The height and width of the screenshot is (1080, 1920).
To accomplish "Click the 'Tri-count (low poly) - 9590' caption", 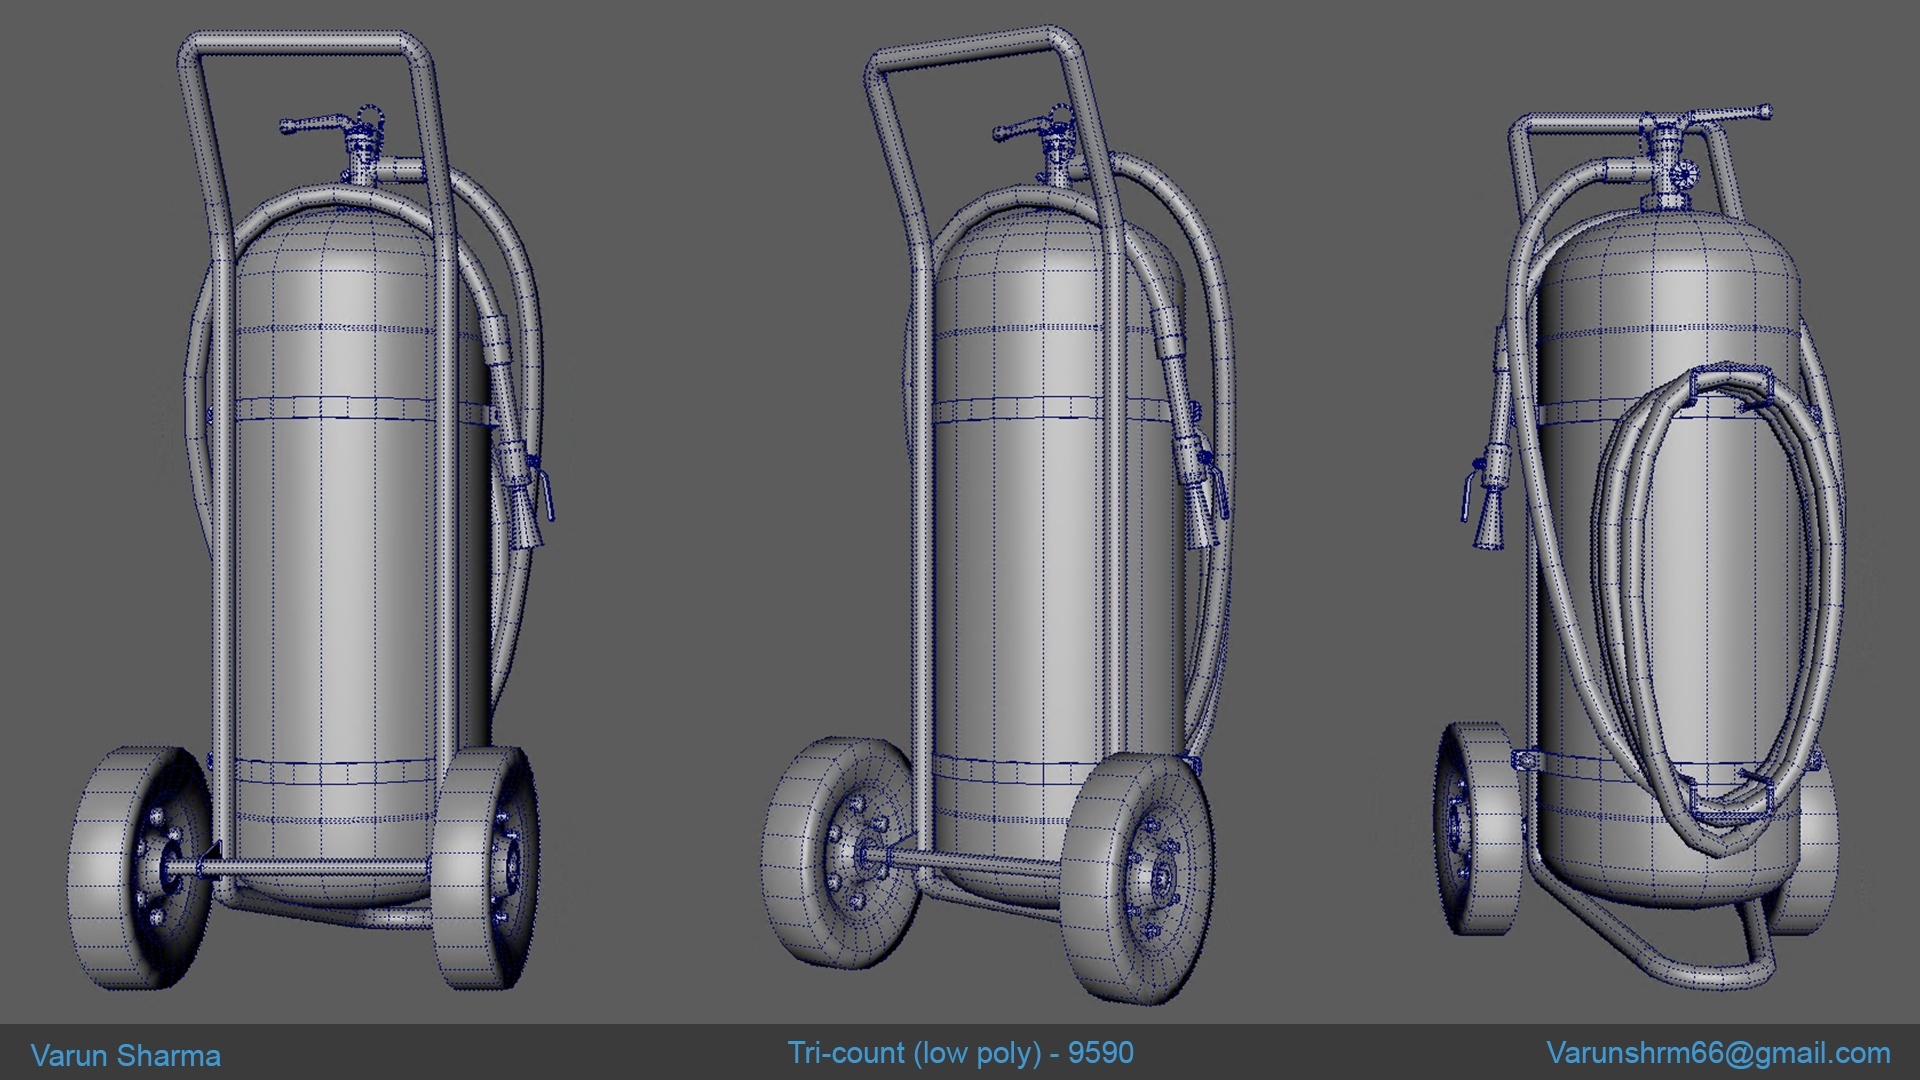I will pyautogui.click(x=960, y=1053).
